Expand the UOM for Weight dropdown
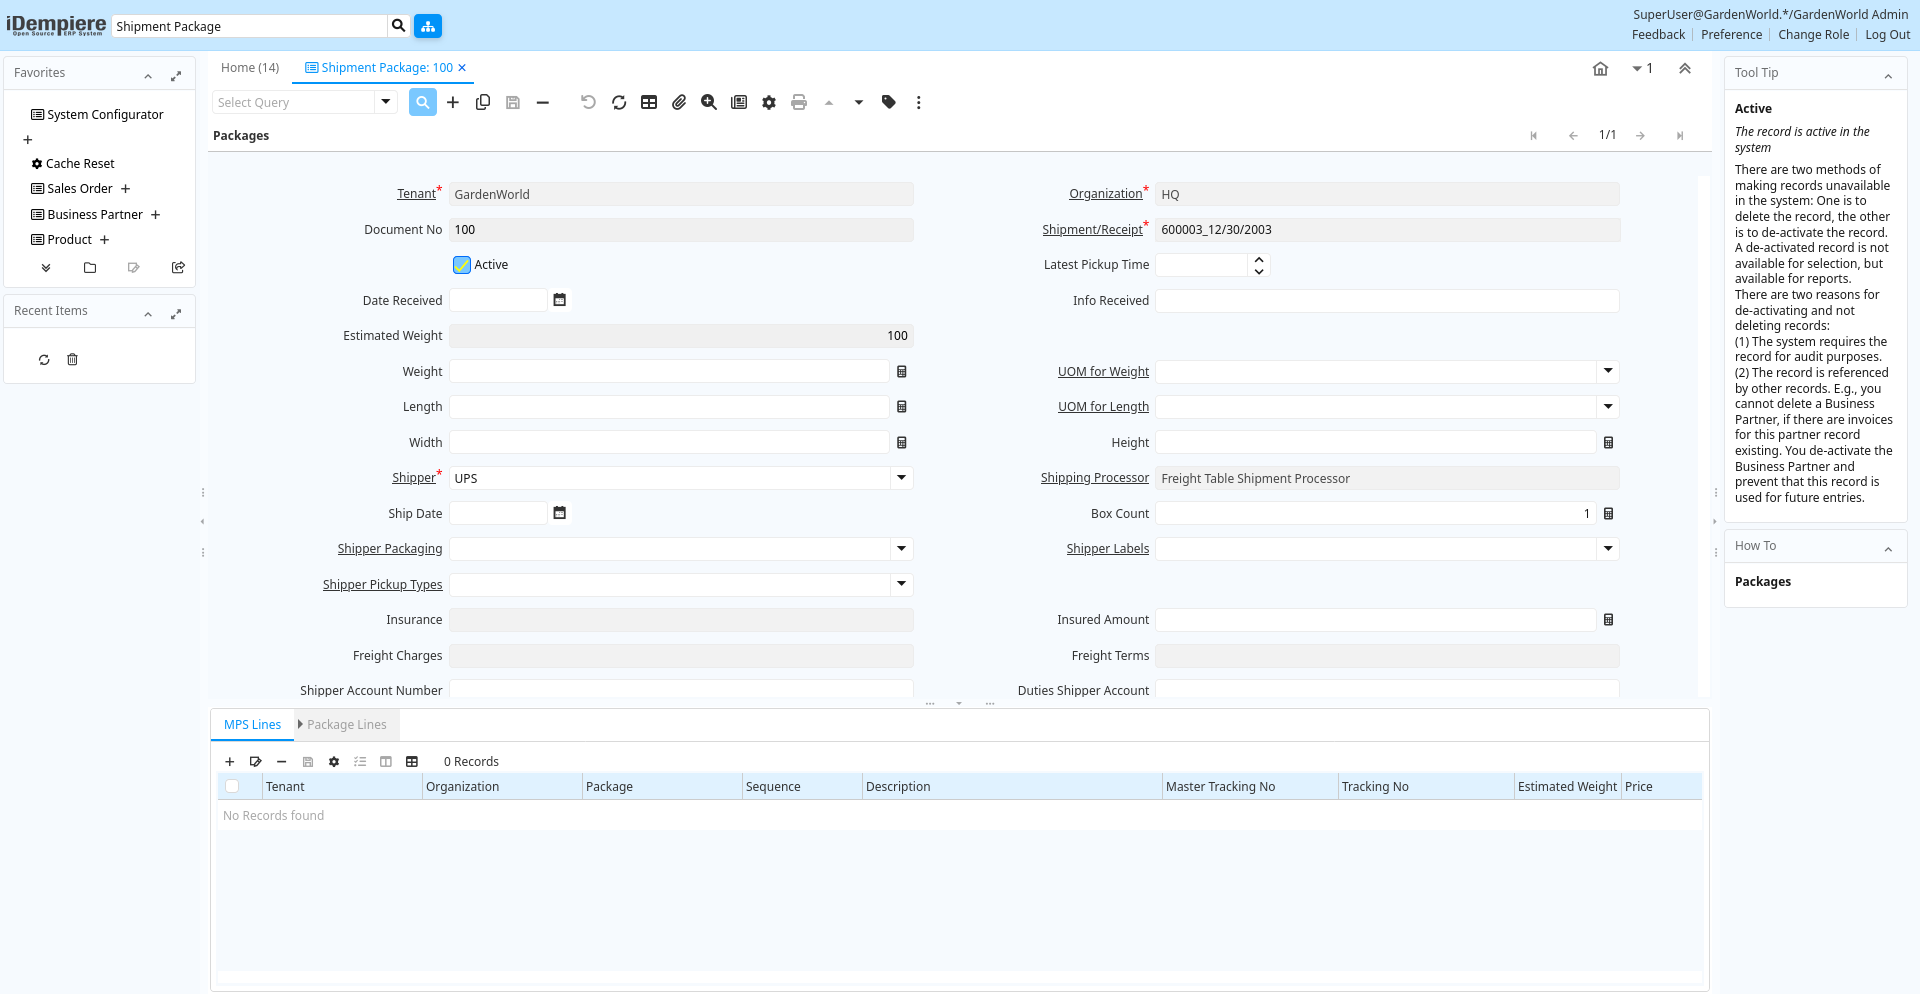The image size is (1920, 994). click(1608, 372)
